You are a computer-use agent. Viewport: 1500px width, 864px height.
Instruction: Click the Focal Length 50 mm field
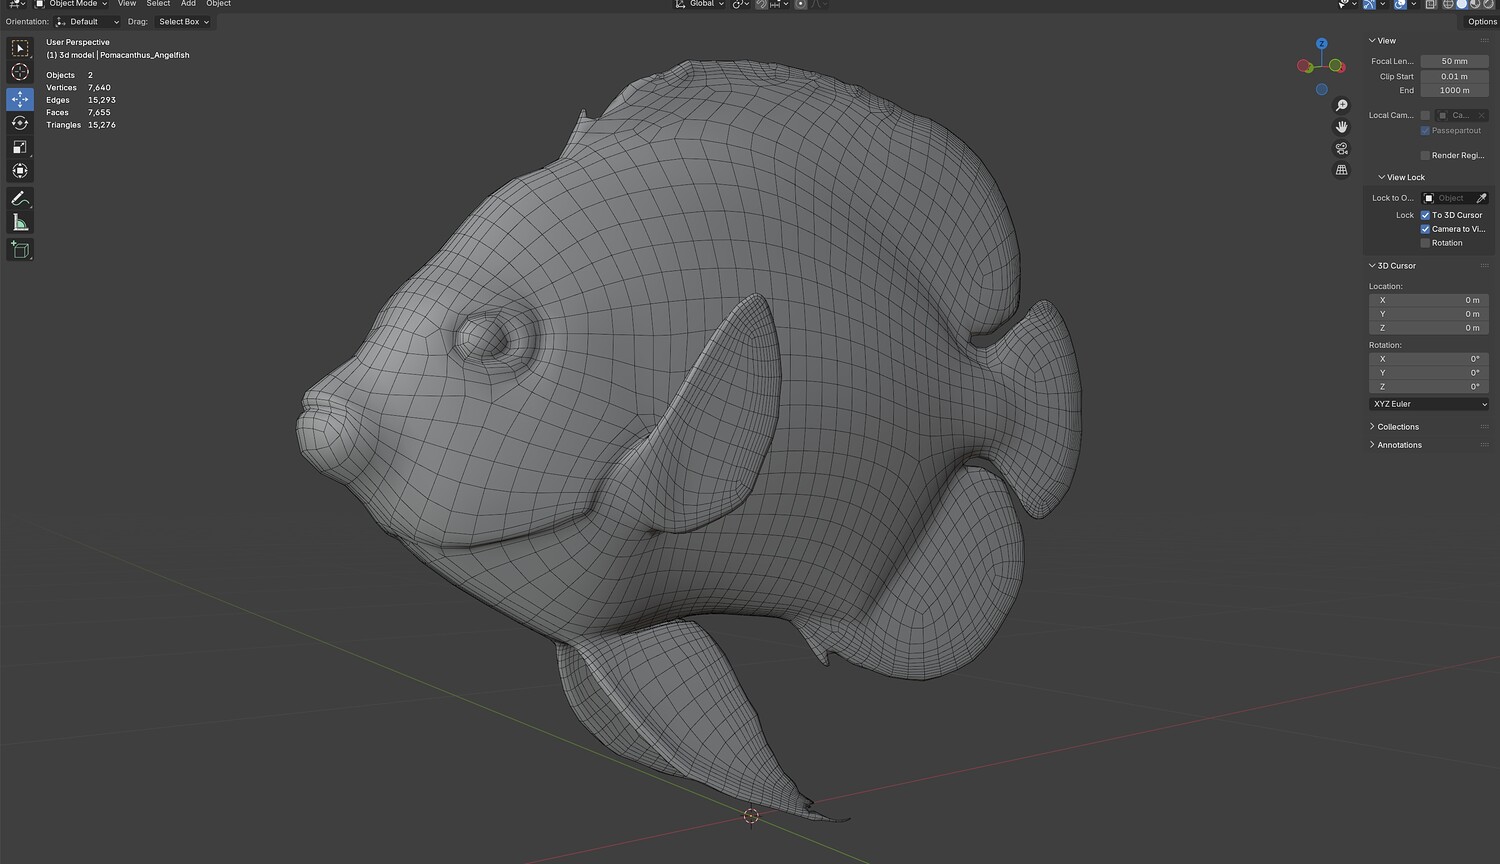(x=1455, y=62)
